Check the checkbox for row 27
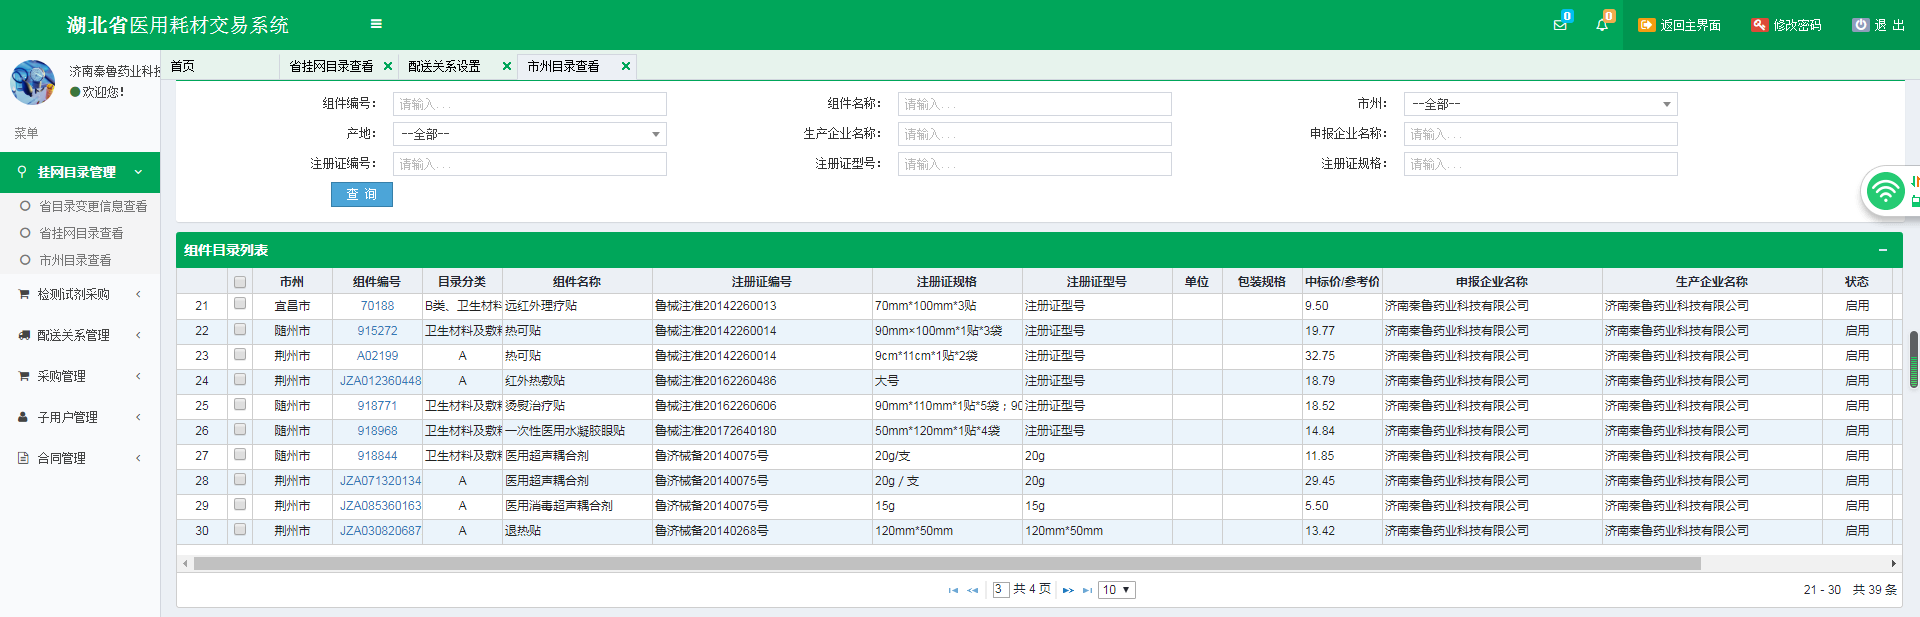Viewport: 1920px width, 617px height. [x=240, y=454]
